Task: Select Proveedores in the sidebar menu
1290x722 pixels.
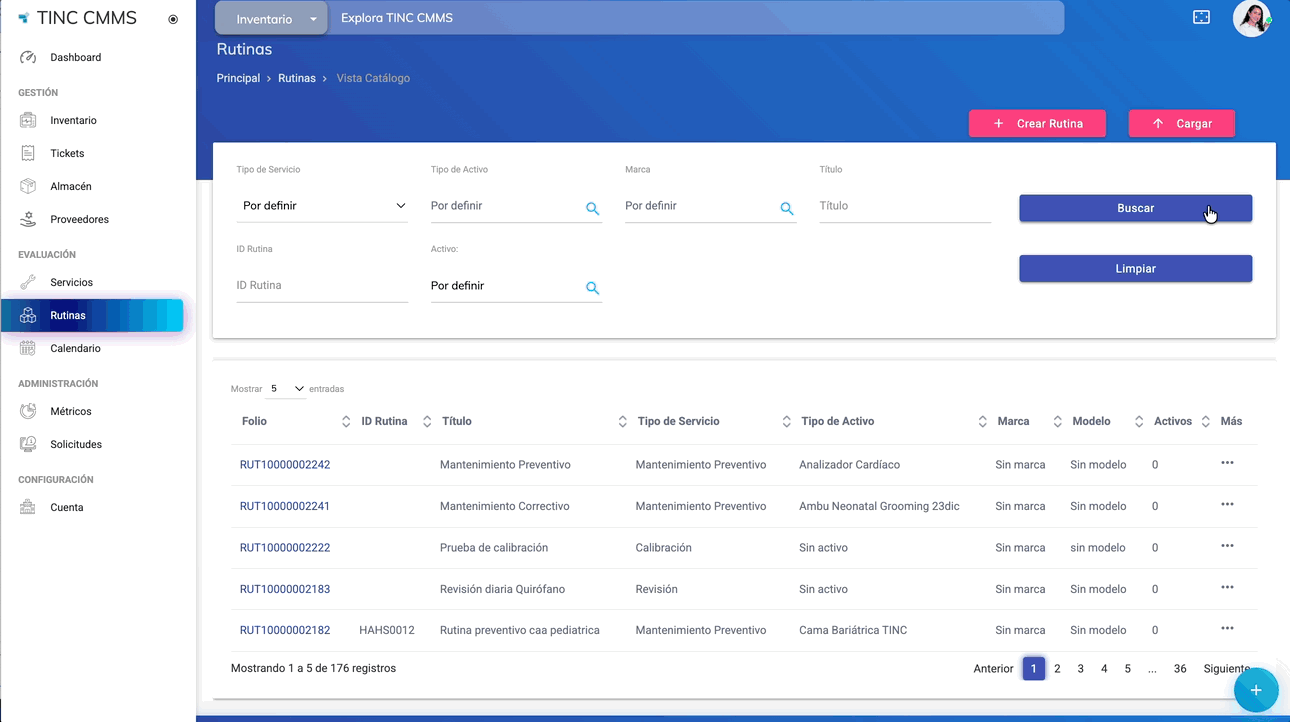Action: point(79,220)
